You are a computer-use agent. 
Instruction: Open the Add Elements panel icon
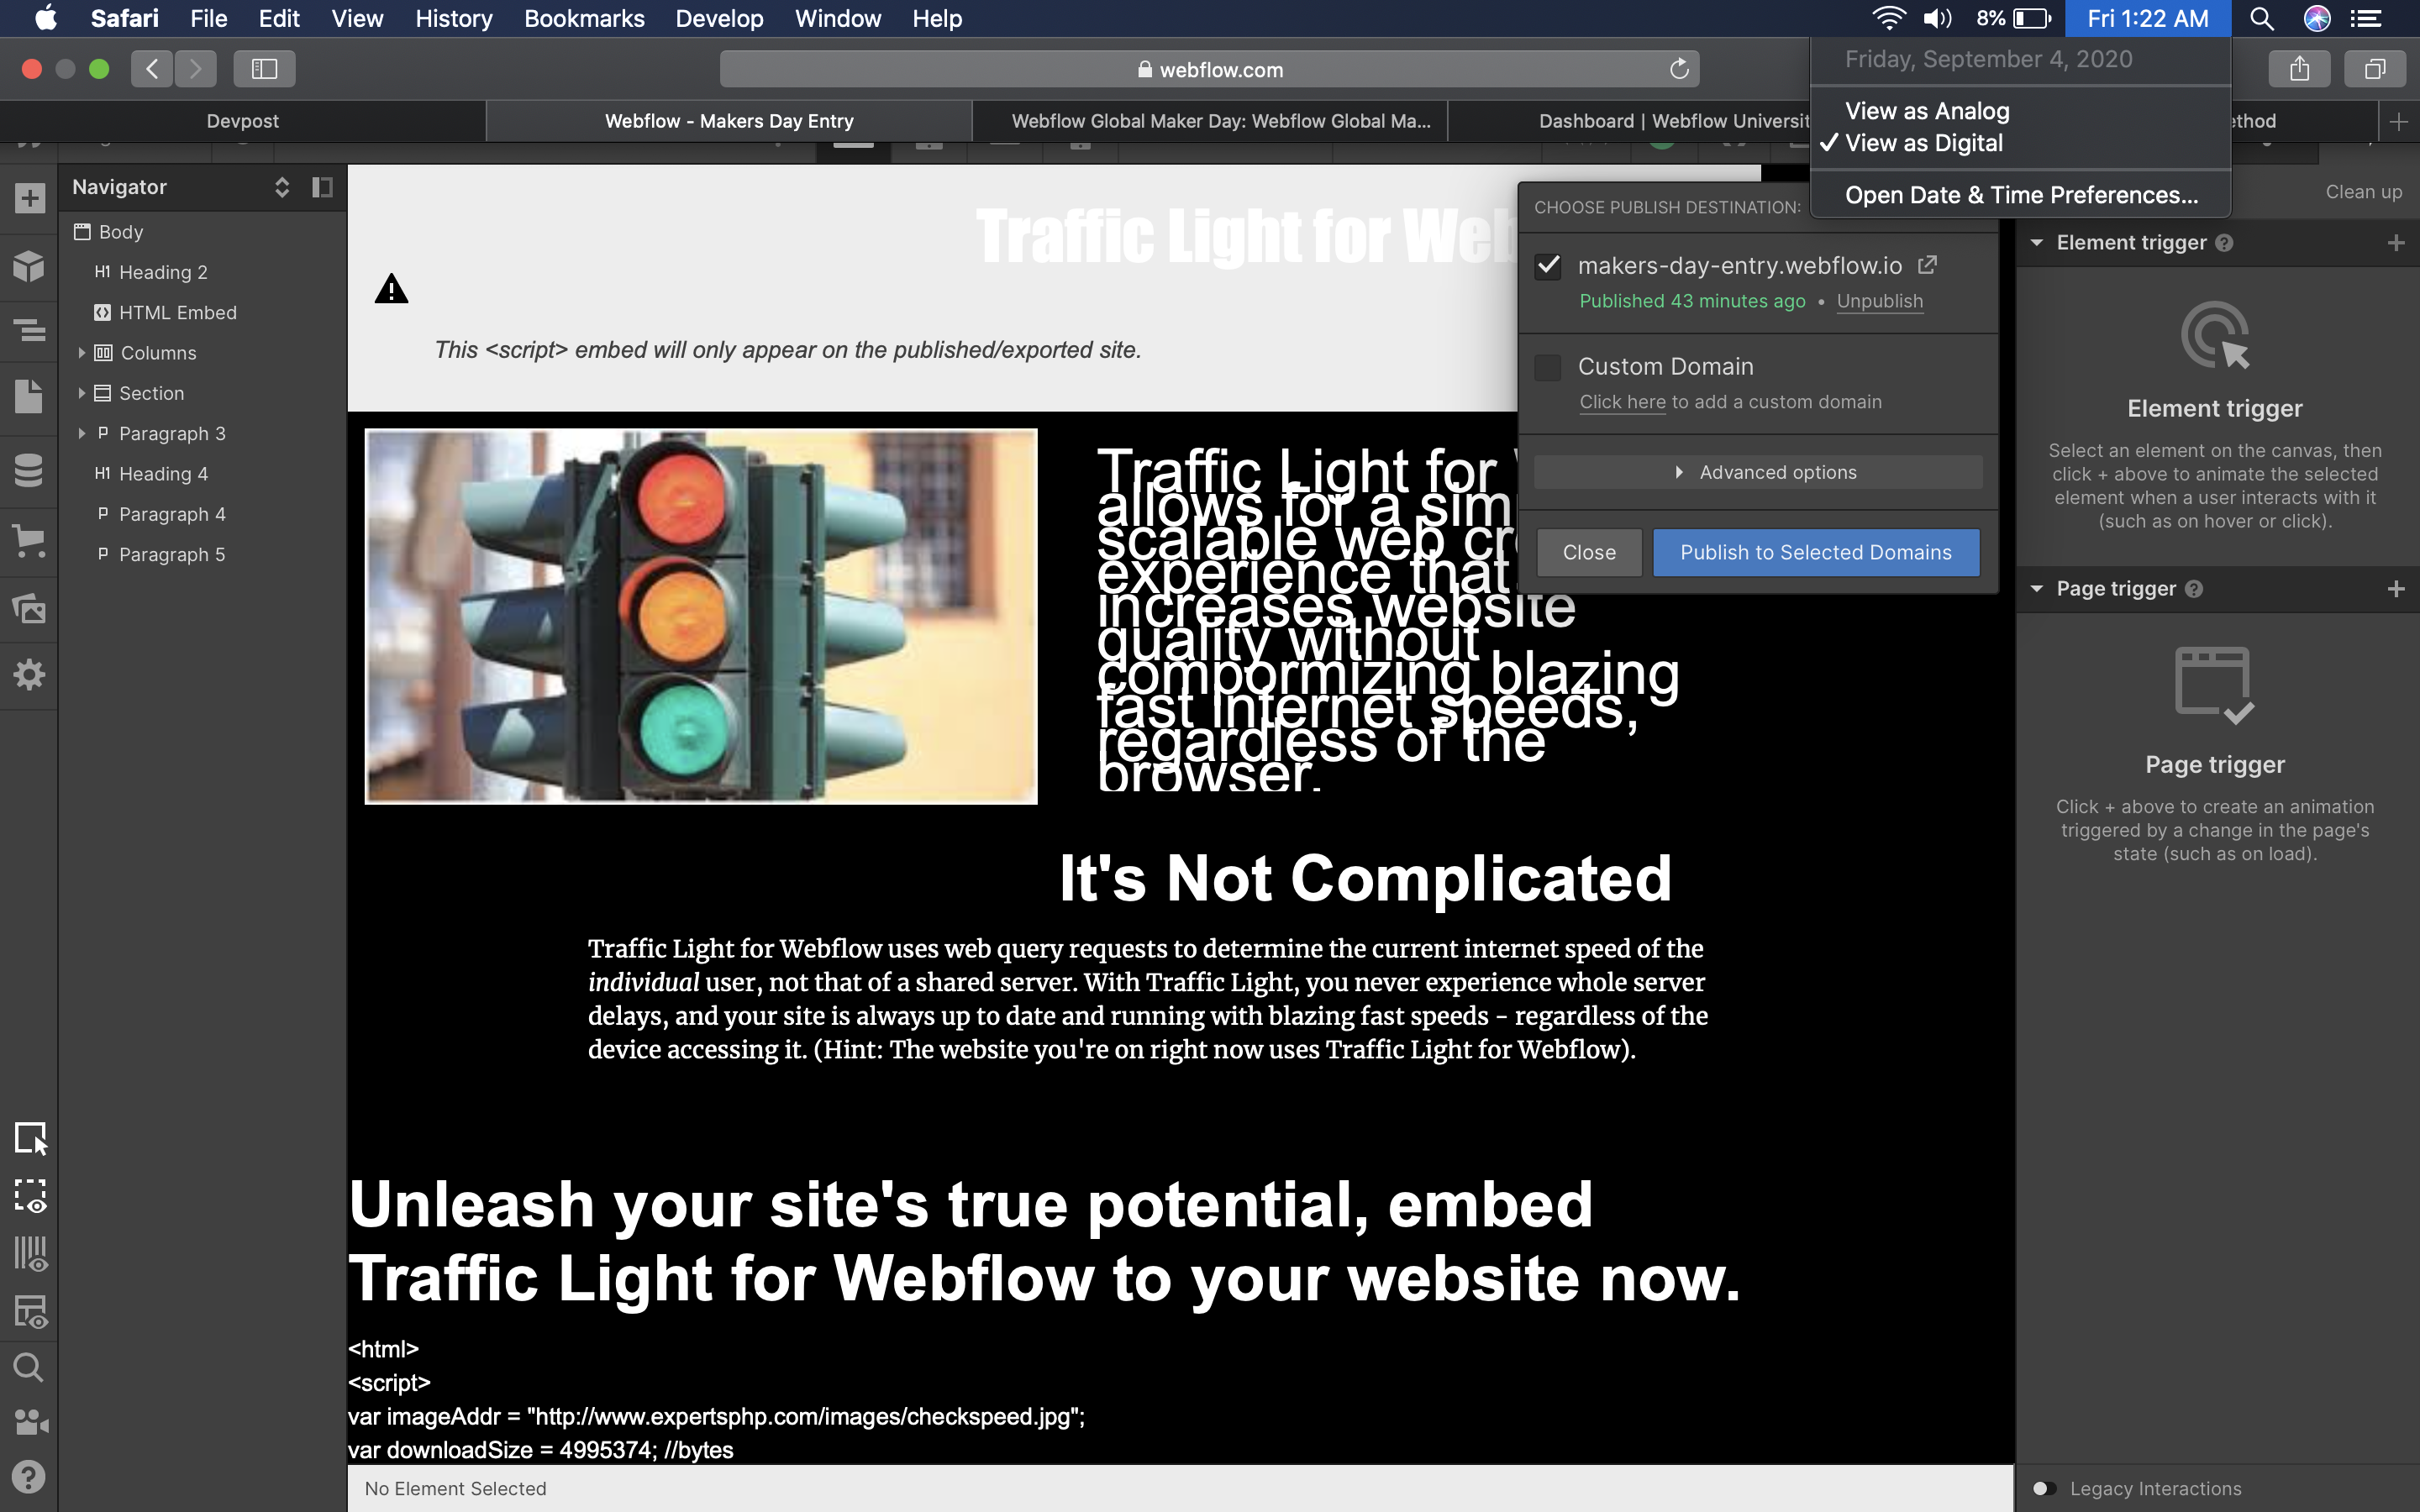pyautogui.click(x=29, y=198)
